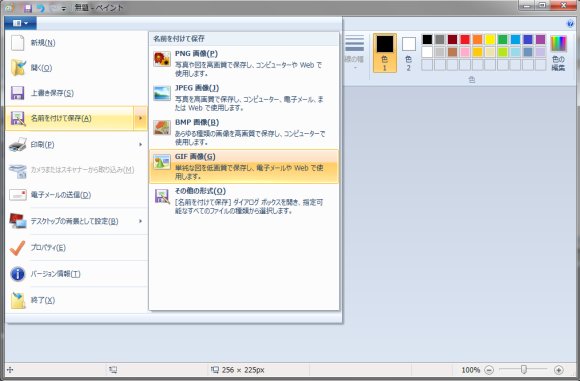This screenshot has width=580, height=381.
Task: Click the printer icon for 印刷(P)
Action: tap(18, 145)
